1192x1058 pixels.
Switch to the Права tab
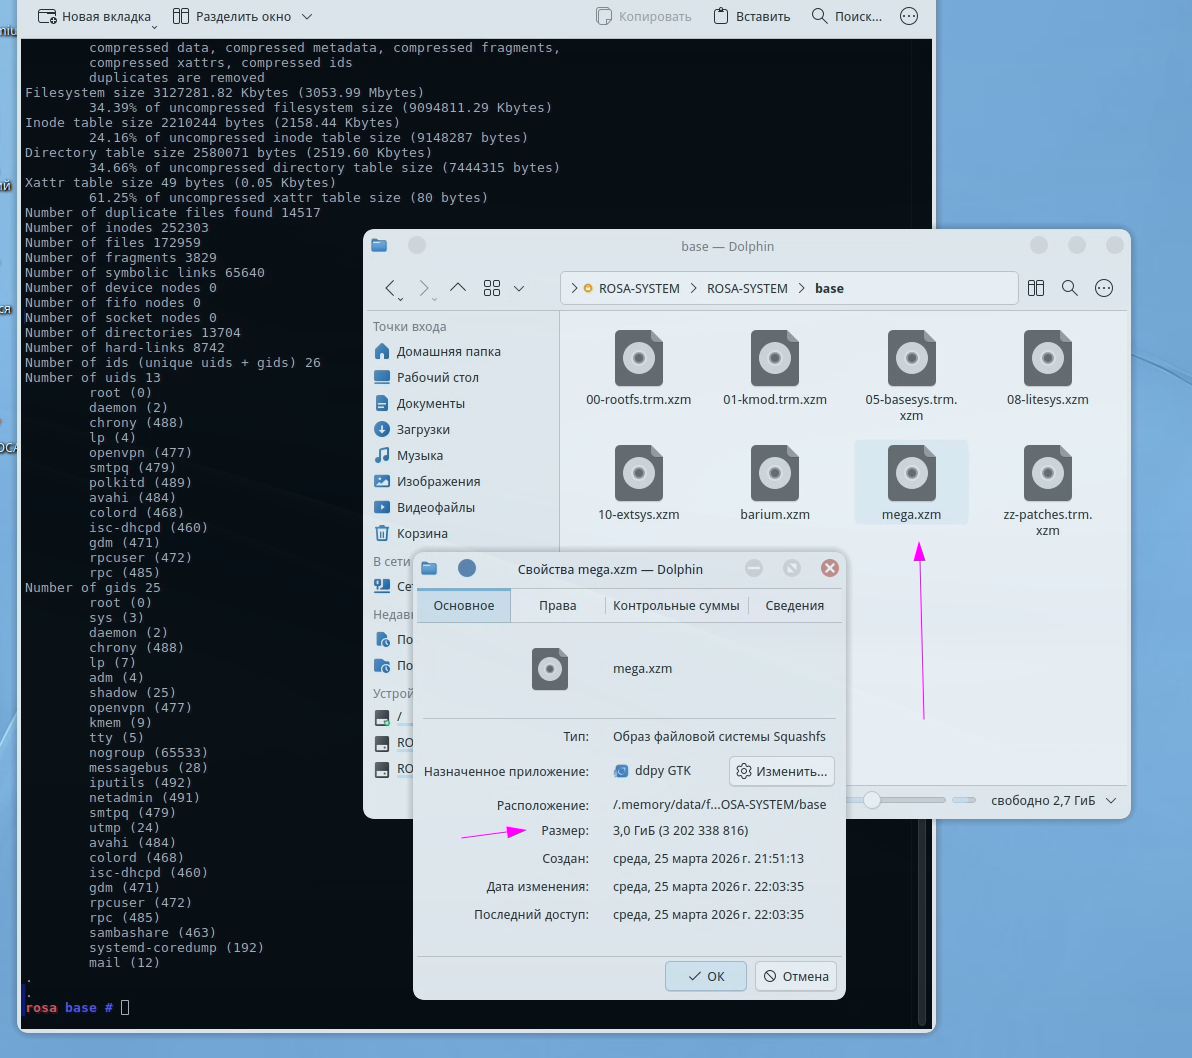coord(557,605)
